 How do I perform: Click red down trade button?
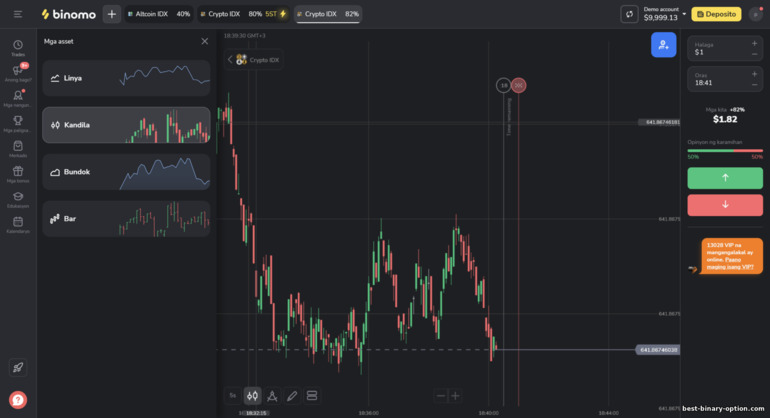[725, 205]
